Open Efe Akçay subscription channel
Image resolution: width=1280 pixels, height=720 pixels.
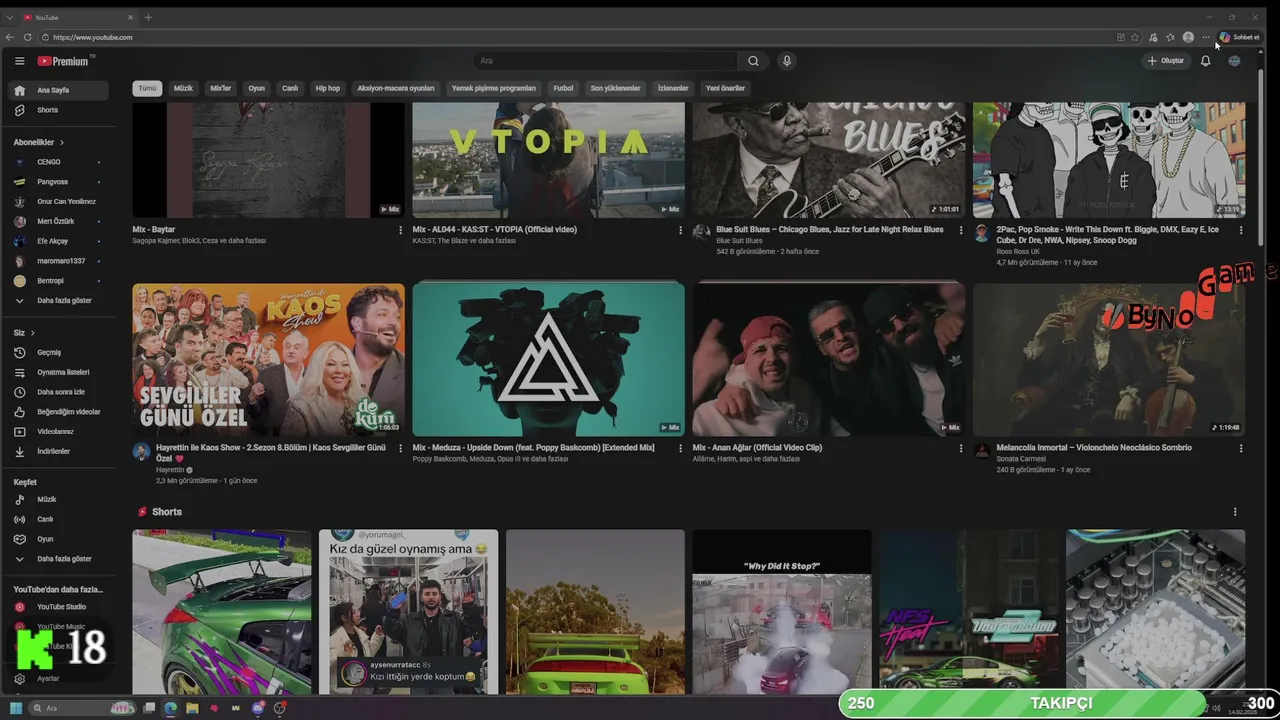click(x=58, y=241)
